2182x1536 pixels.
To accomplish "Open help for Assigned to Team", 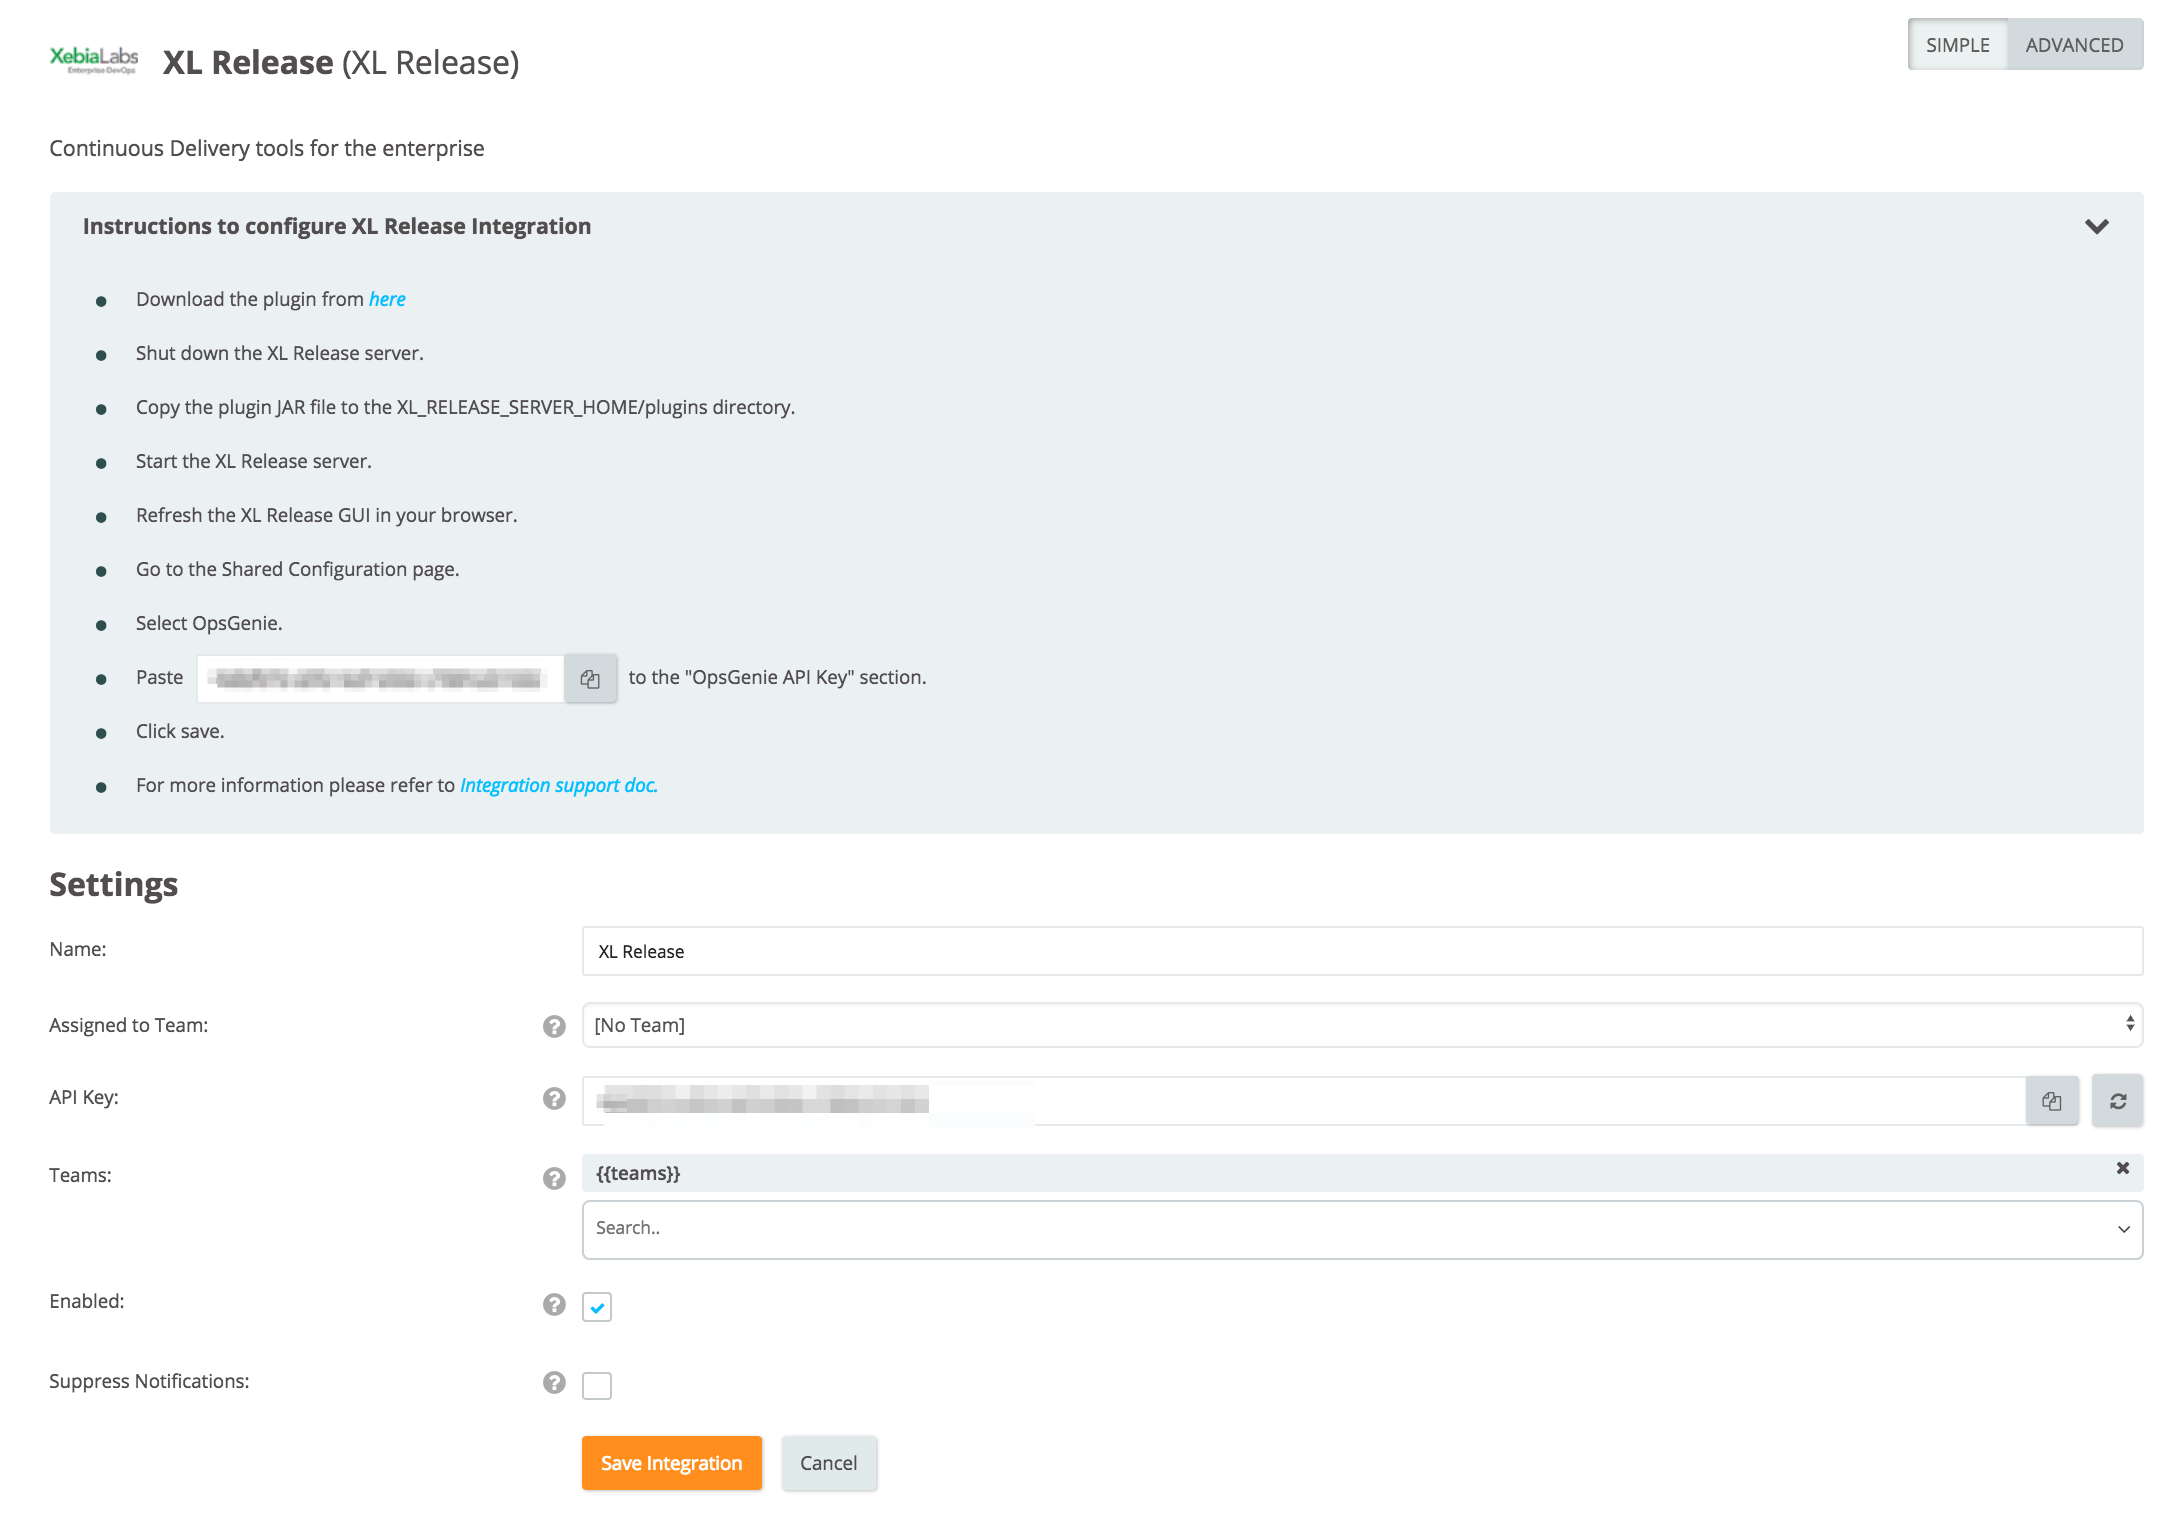I will (x=554, y=1026).
